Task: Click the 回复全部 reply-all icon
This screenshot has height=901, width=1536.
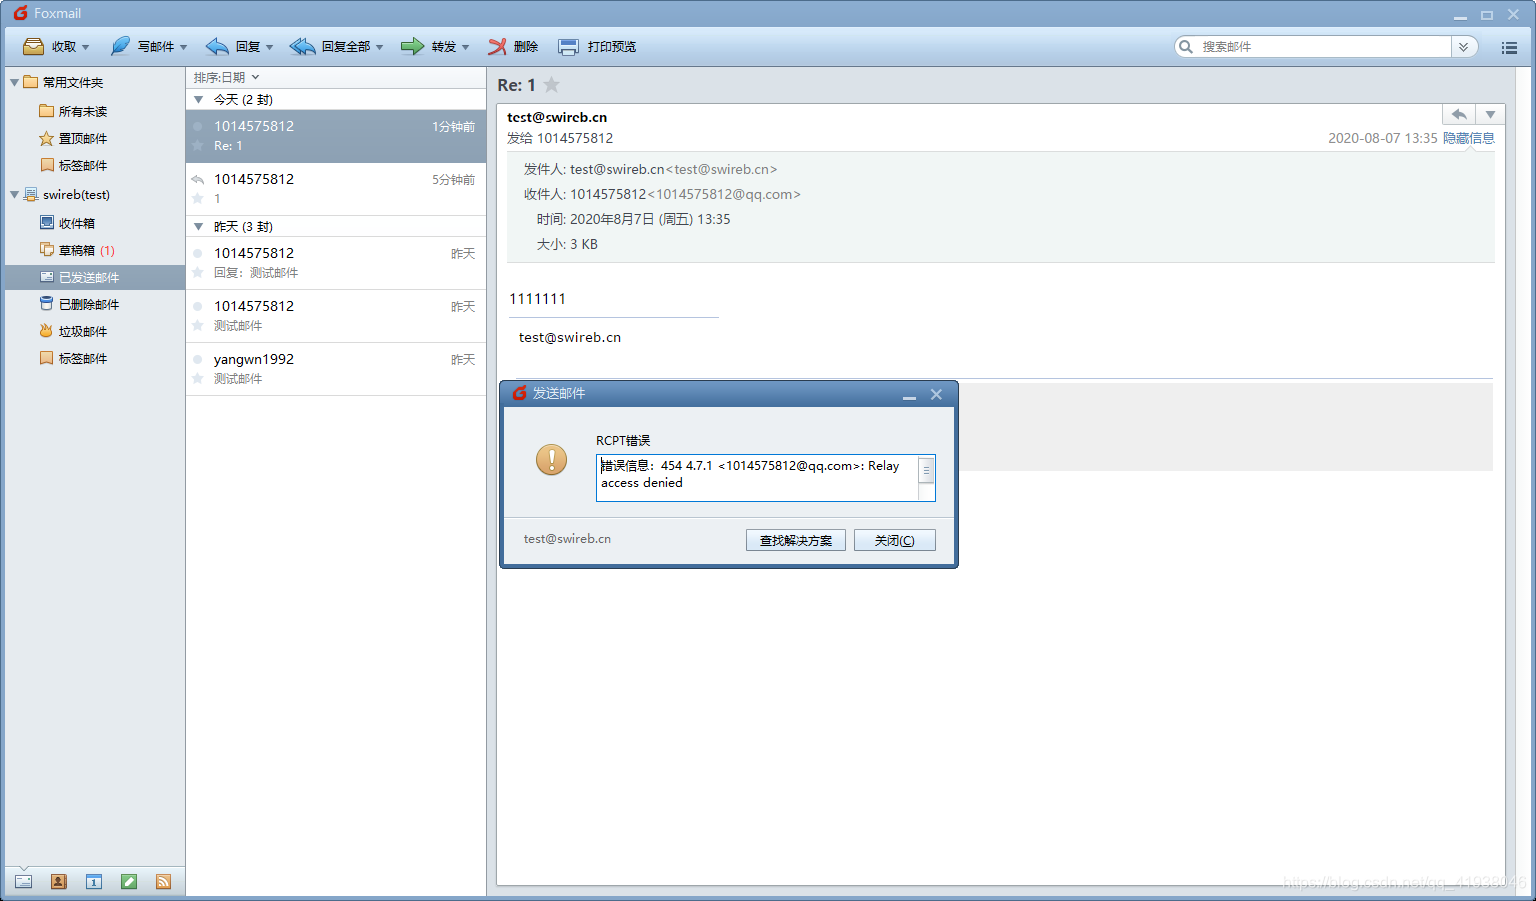Action: (x=302, y=46)
